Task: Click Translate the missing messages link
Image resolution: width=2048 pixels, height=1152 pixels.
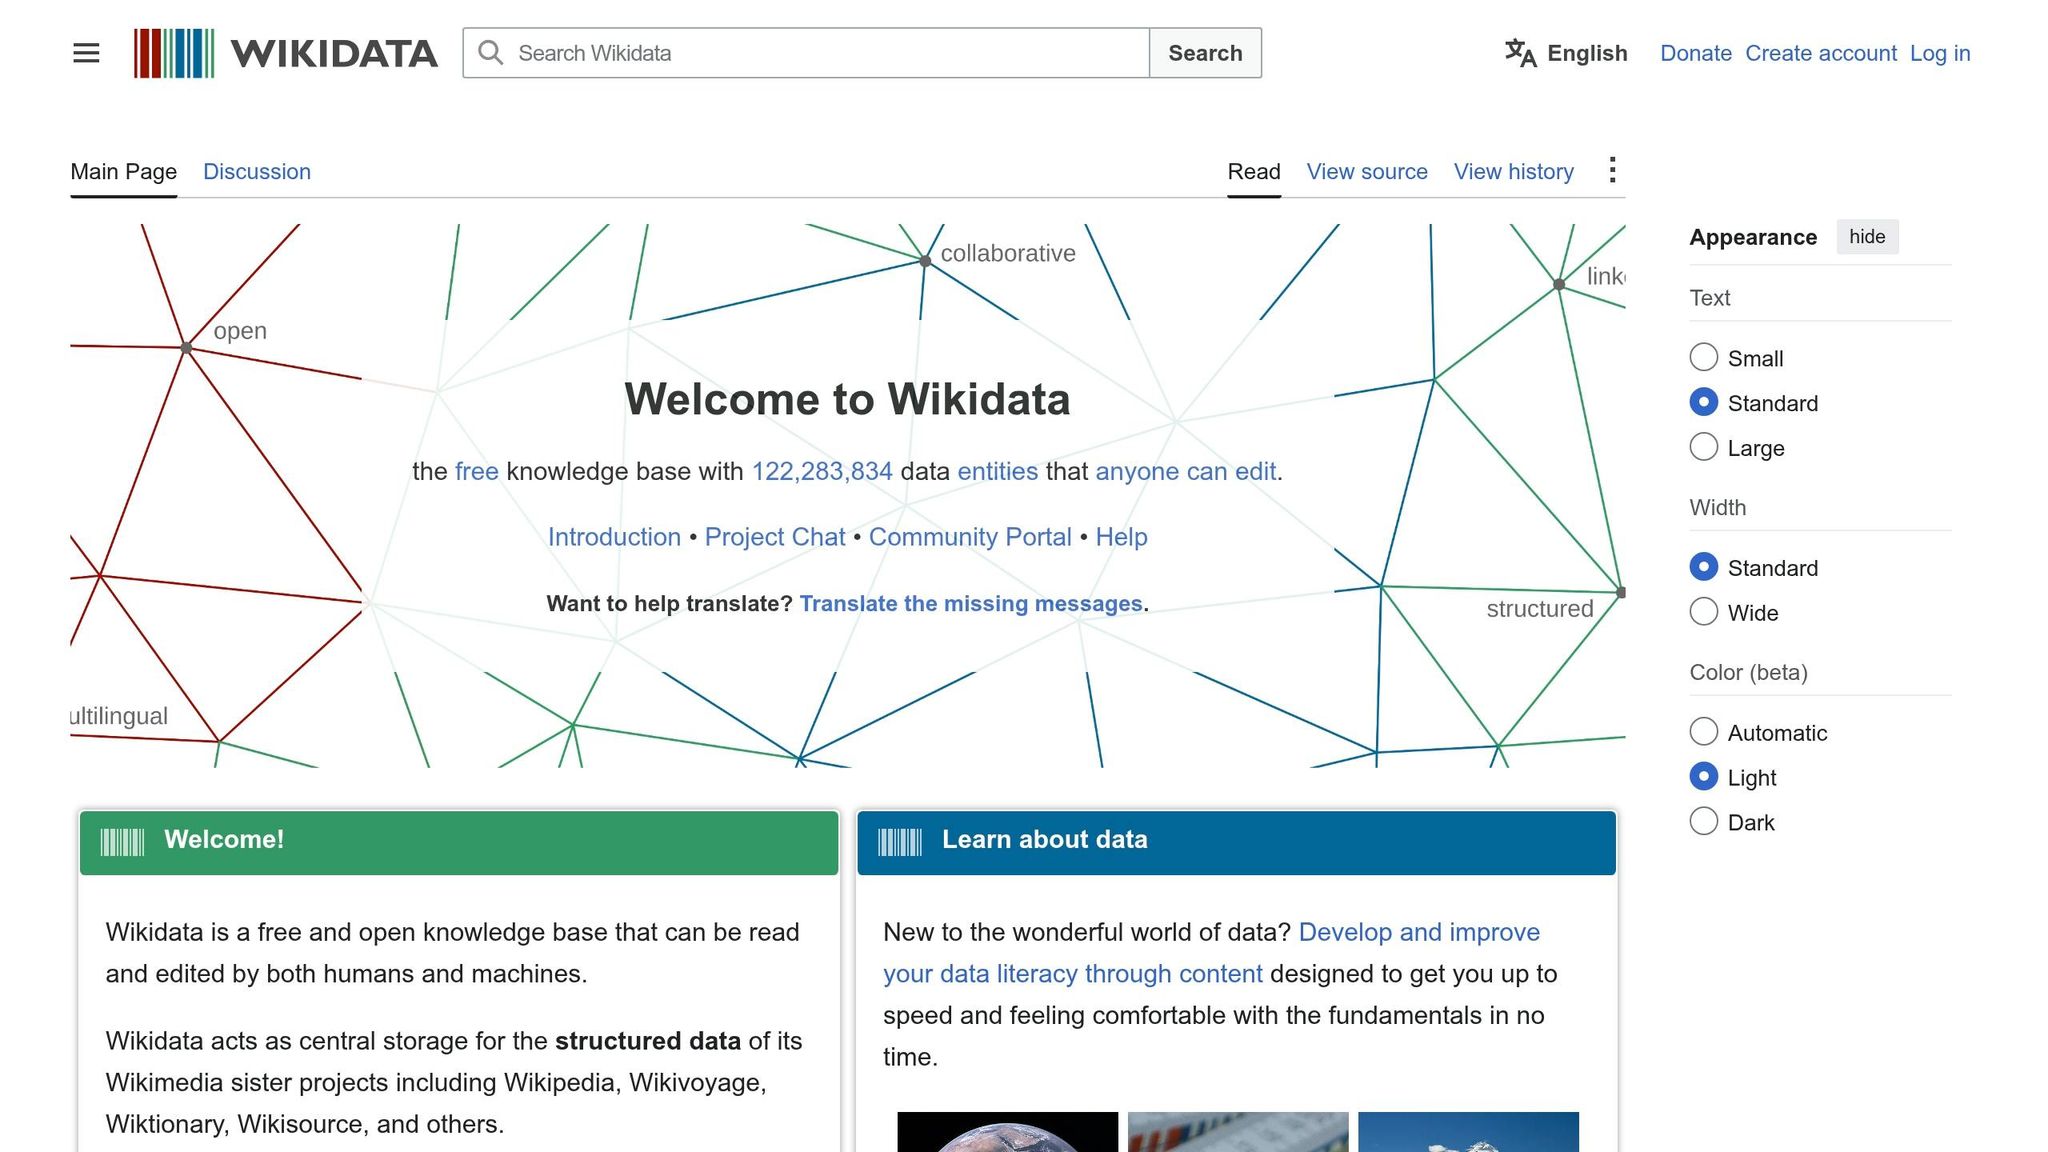Action: coord(971,604)
